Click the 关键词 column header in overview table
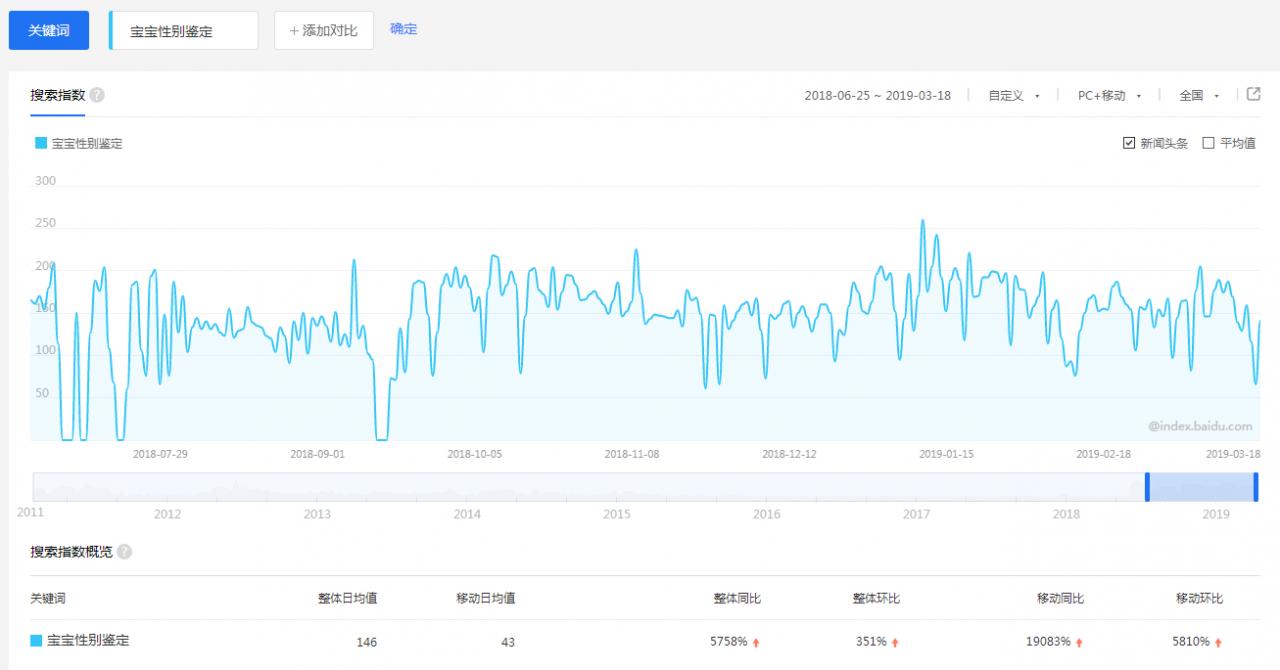The width and height of the screenshot is (1280, 670). [x=48, y=598]
